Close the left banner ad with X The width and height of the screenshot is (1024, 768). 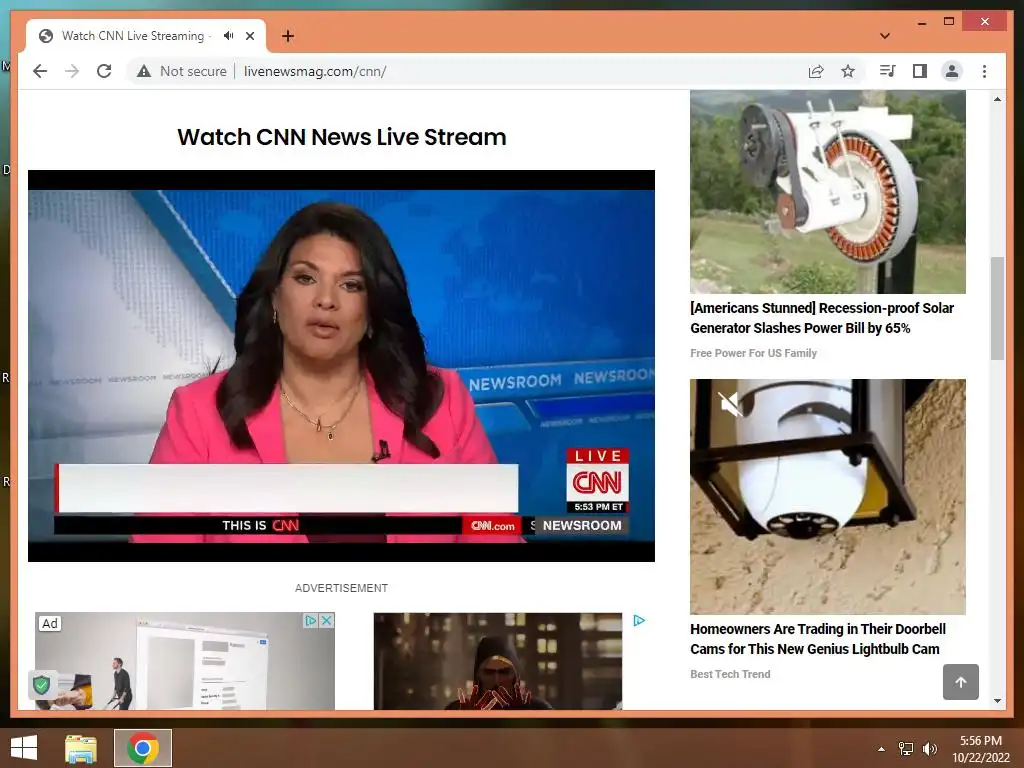(x=327, y=620)
